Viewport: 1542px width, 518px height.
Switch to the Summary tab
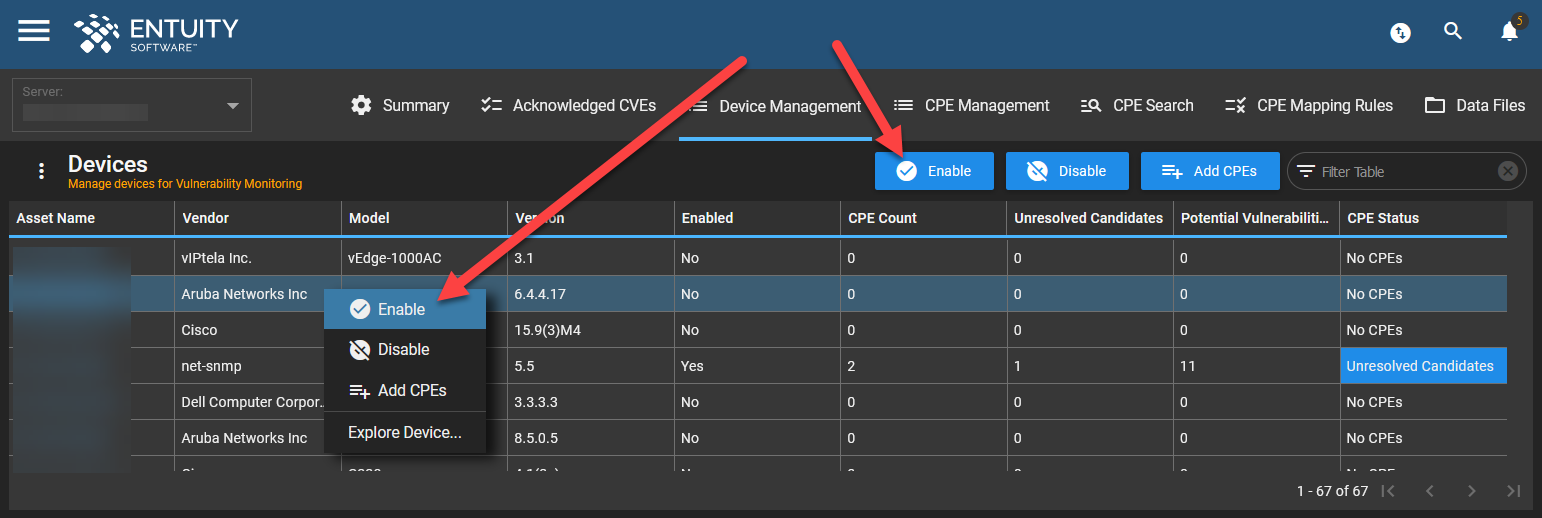coord(400,105)
